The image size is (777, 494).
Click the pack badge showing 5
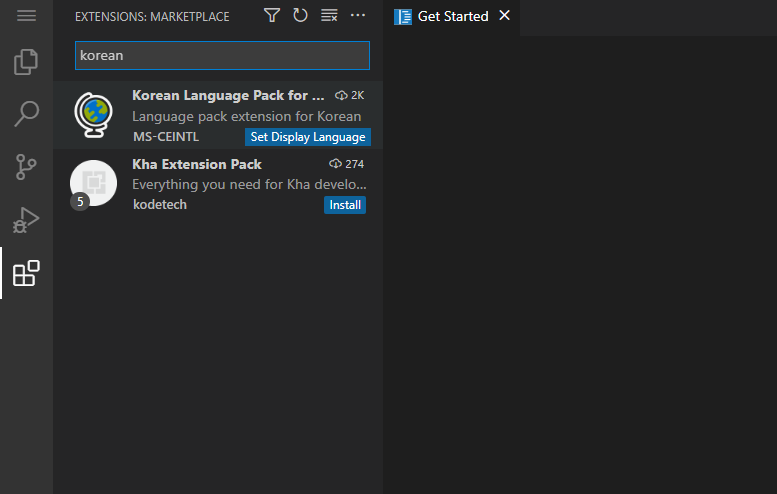80,202
